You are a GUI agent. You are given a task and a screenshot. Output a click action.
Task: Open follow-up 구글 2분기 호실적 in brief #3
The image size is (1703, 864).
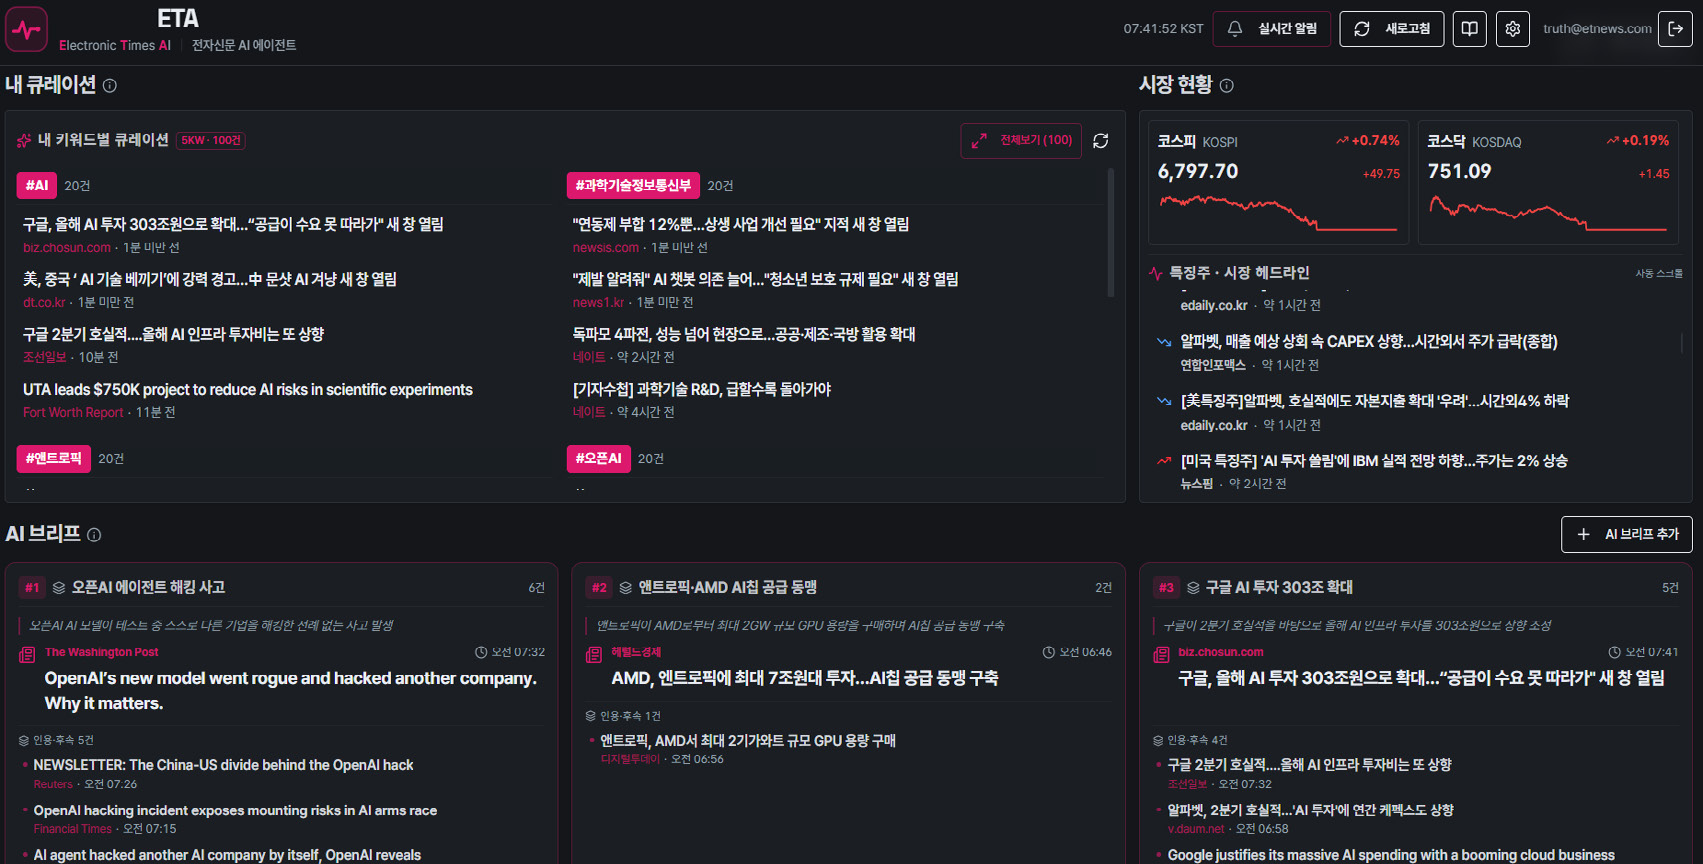[x=1310, y=765]
